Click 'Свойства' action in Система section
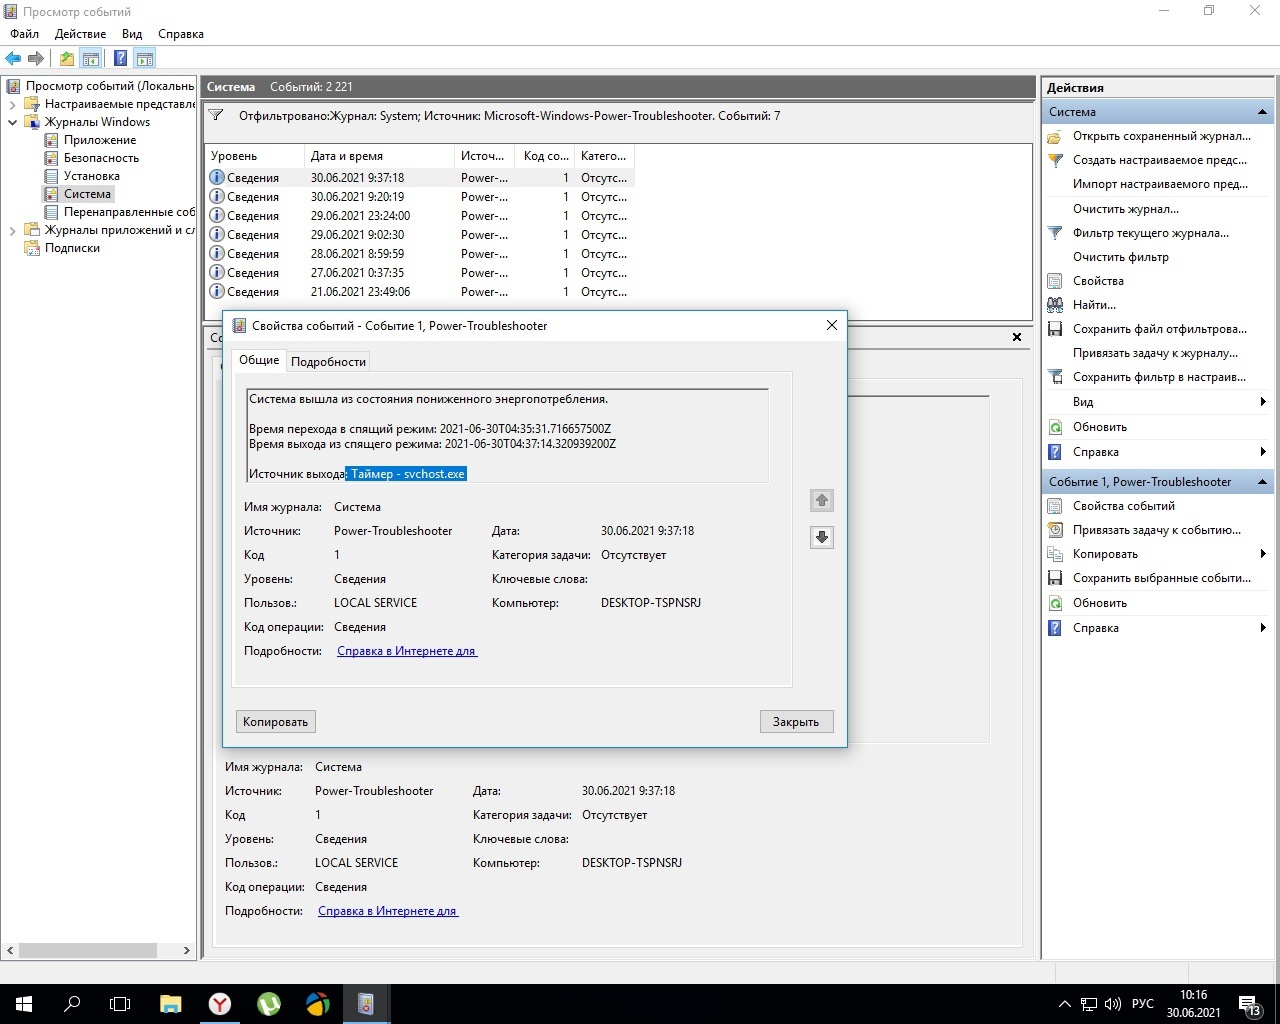The height and width of the screenshot is (1024, 1280). [x=1098, y=281]
